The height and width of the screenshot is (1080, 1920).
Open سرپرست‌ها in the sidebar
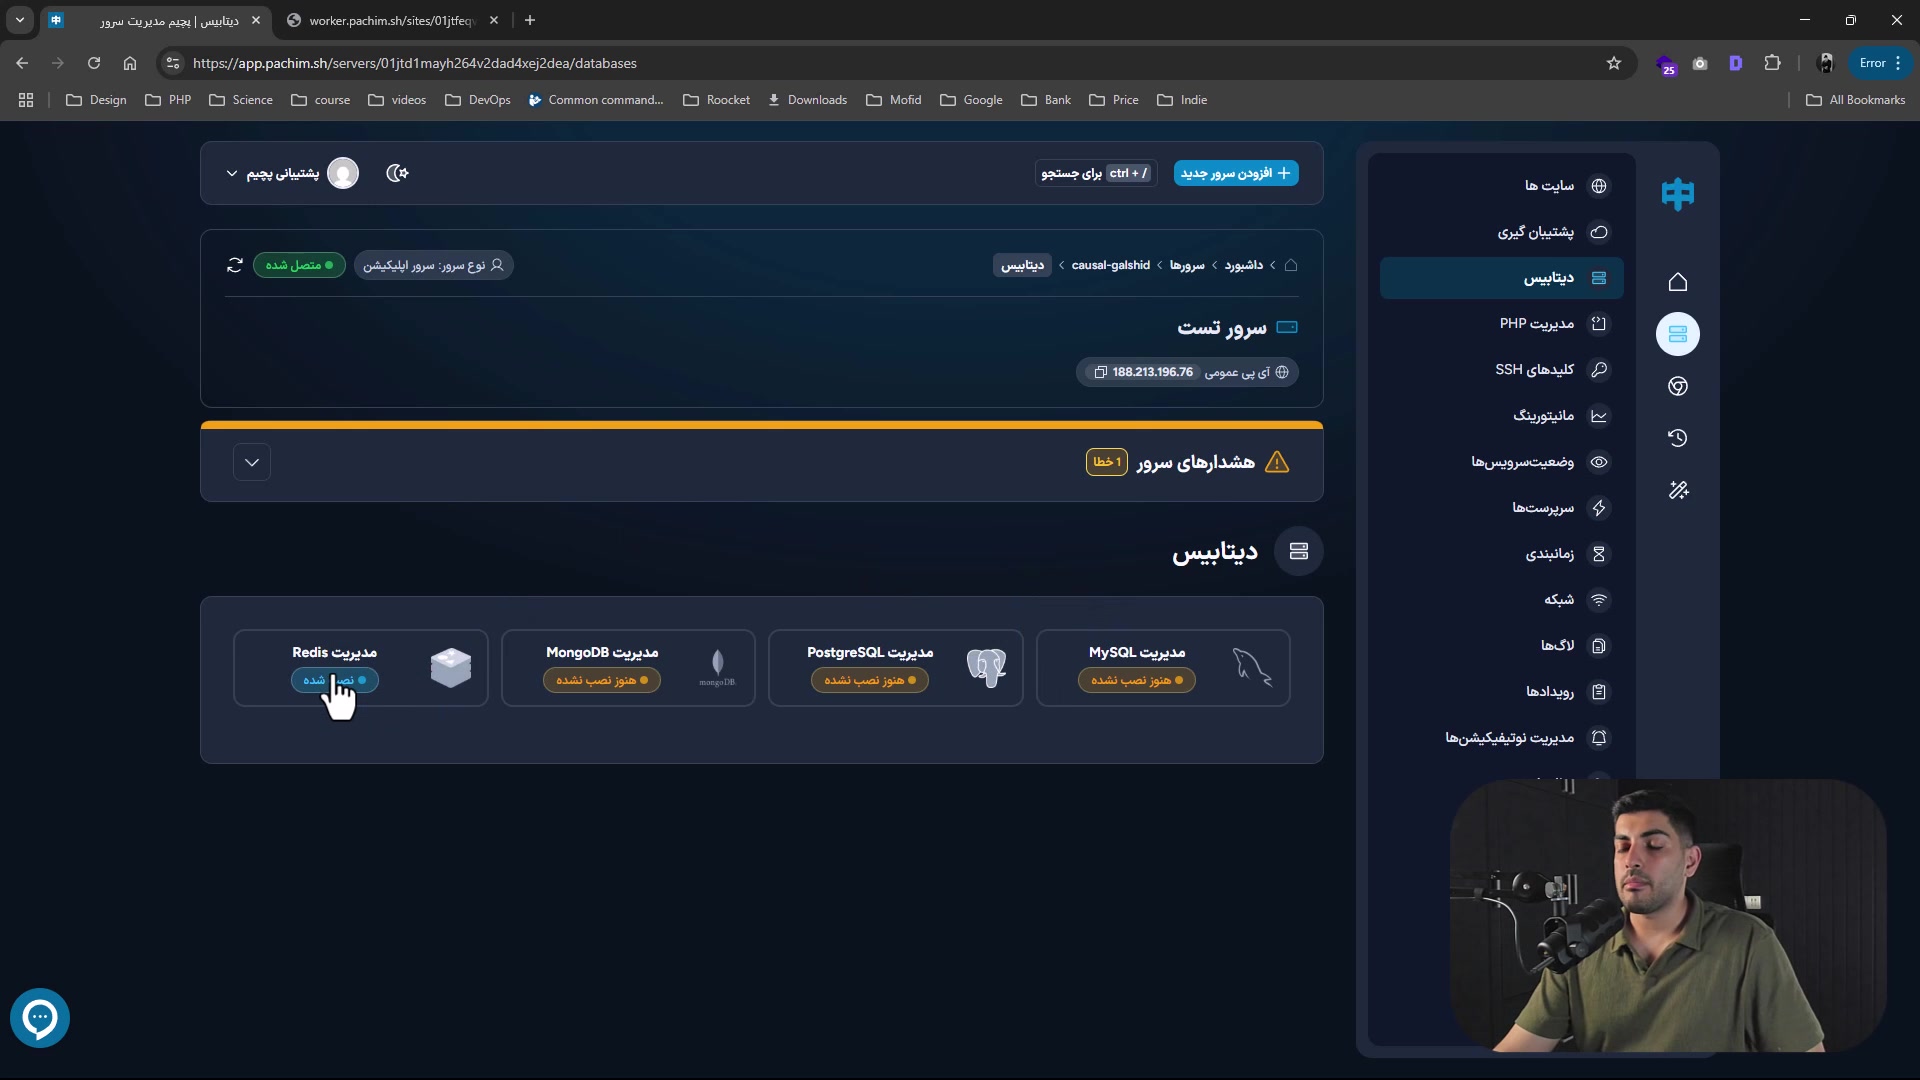[x=1501, y=508]
